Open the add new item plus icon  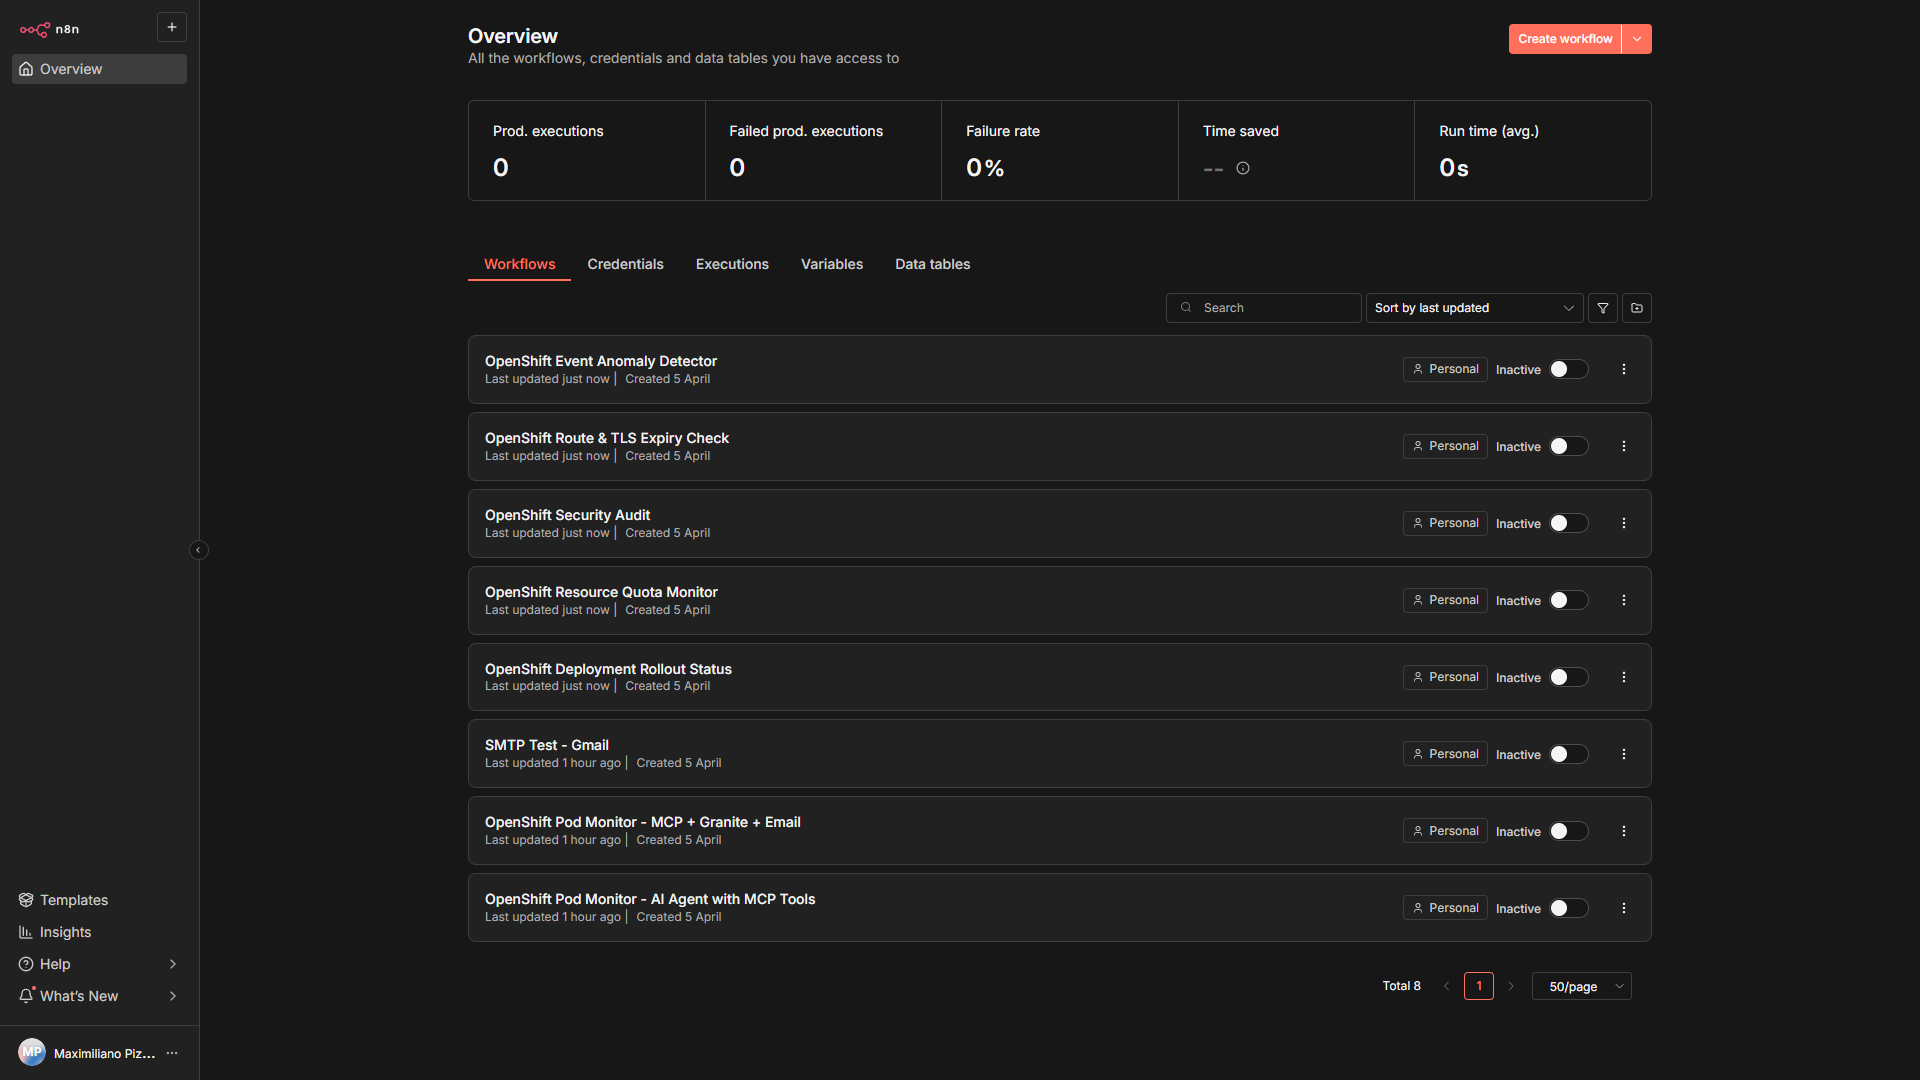(x=171, y=27)
